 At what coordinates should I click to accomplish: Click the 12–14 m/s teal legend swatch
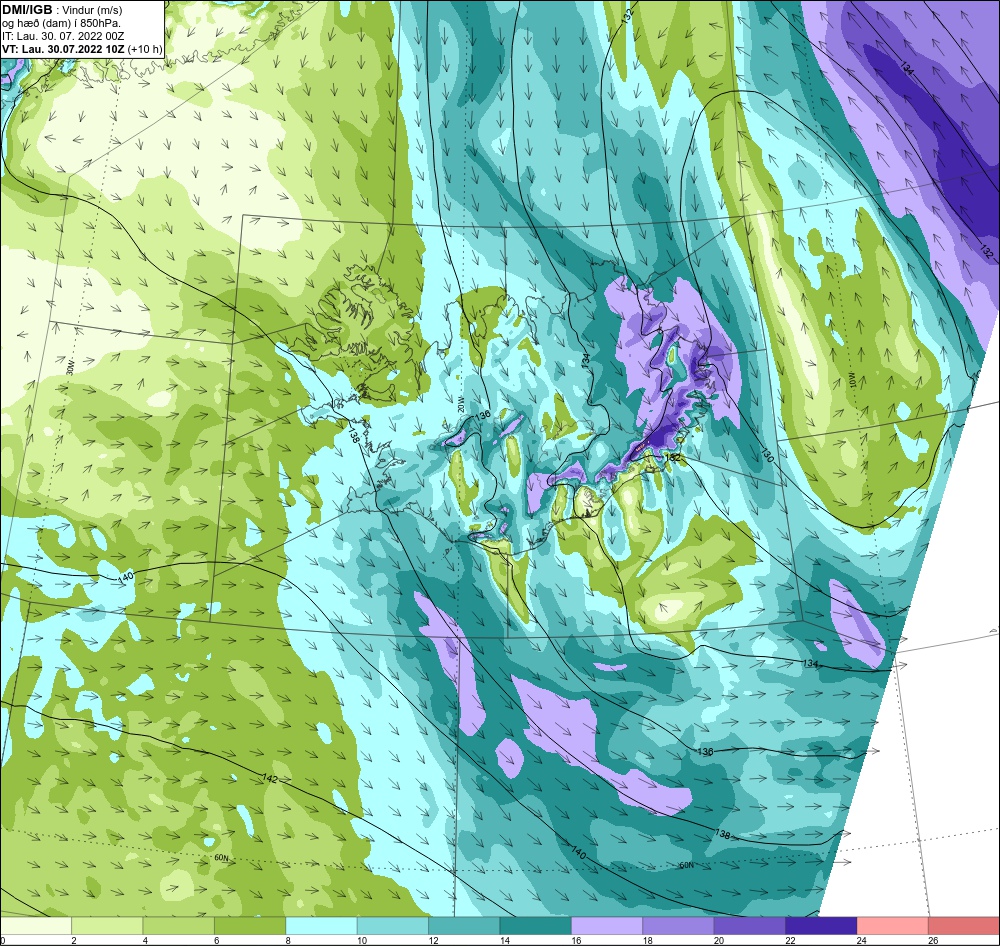pos(464,926)
